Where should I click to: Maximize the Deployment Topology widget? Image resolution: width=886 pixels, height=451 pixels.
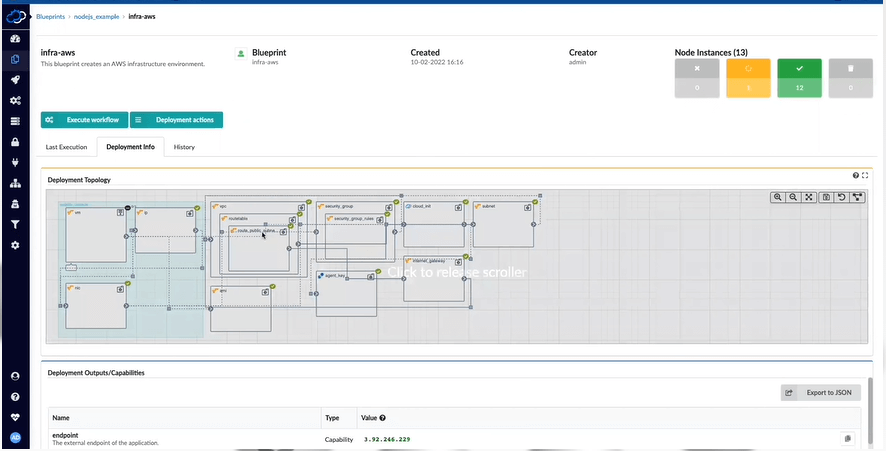point(865,176)
